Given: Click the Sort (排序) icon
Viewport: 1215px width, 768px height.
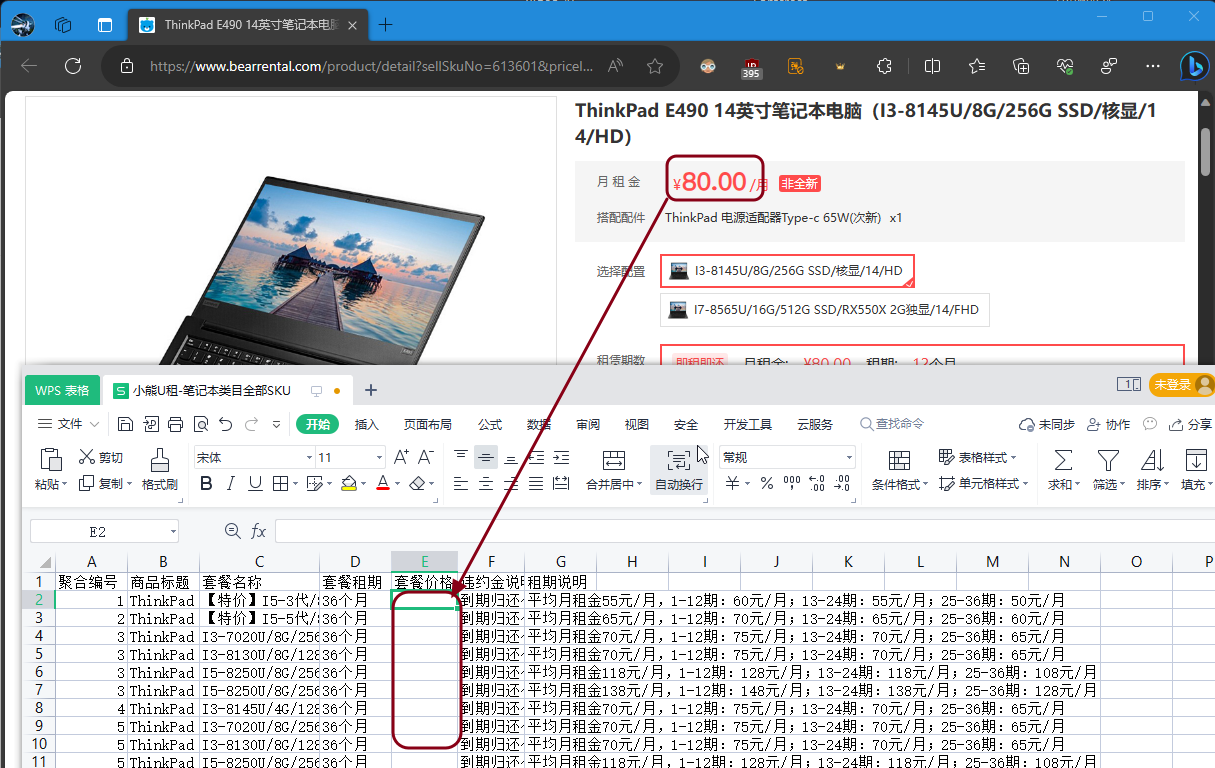Looking at the screenshot, I should pyautogui.click(x=1151, y=470).
